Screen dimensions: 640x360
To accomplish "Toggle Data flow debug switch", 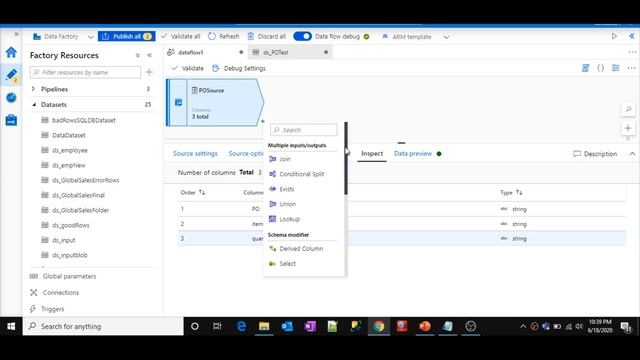I will point(302,36).
